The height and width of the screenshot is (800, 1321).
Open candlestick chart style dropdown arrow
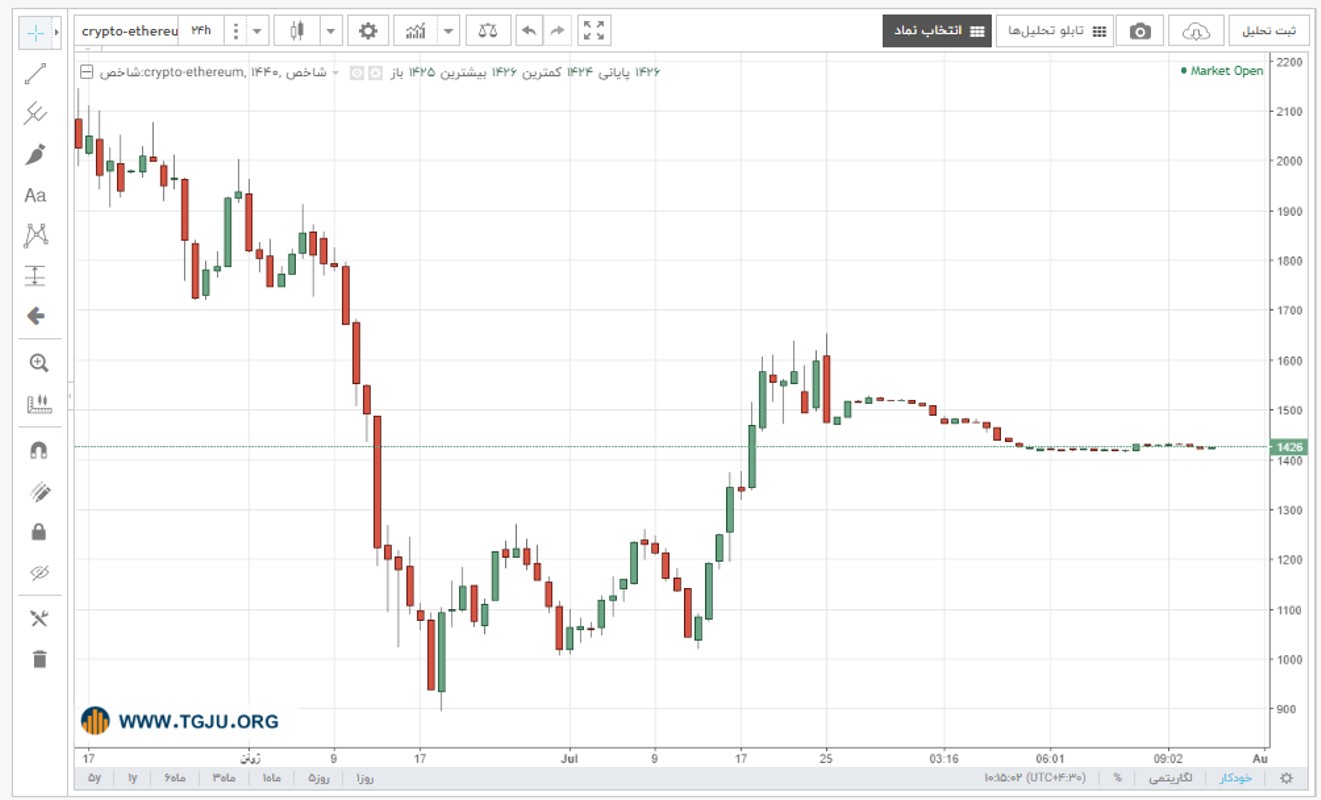pyautogui.click(x=332, y=31)
